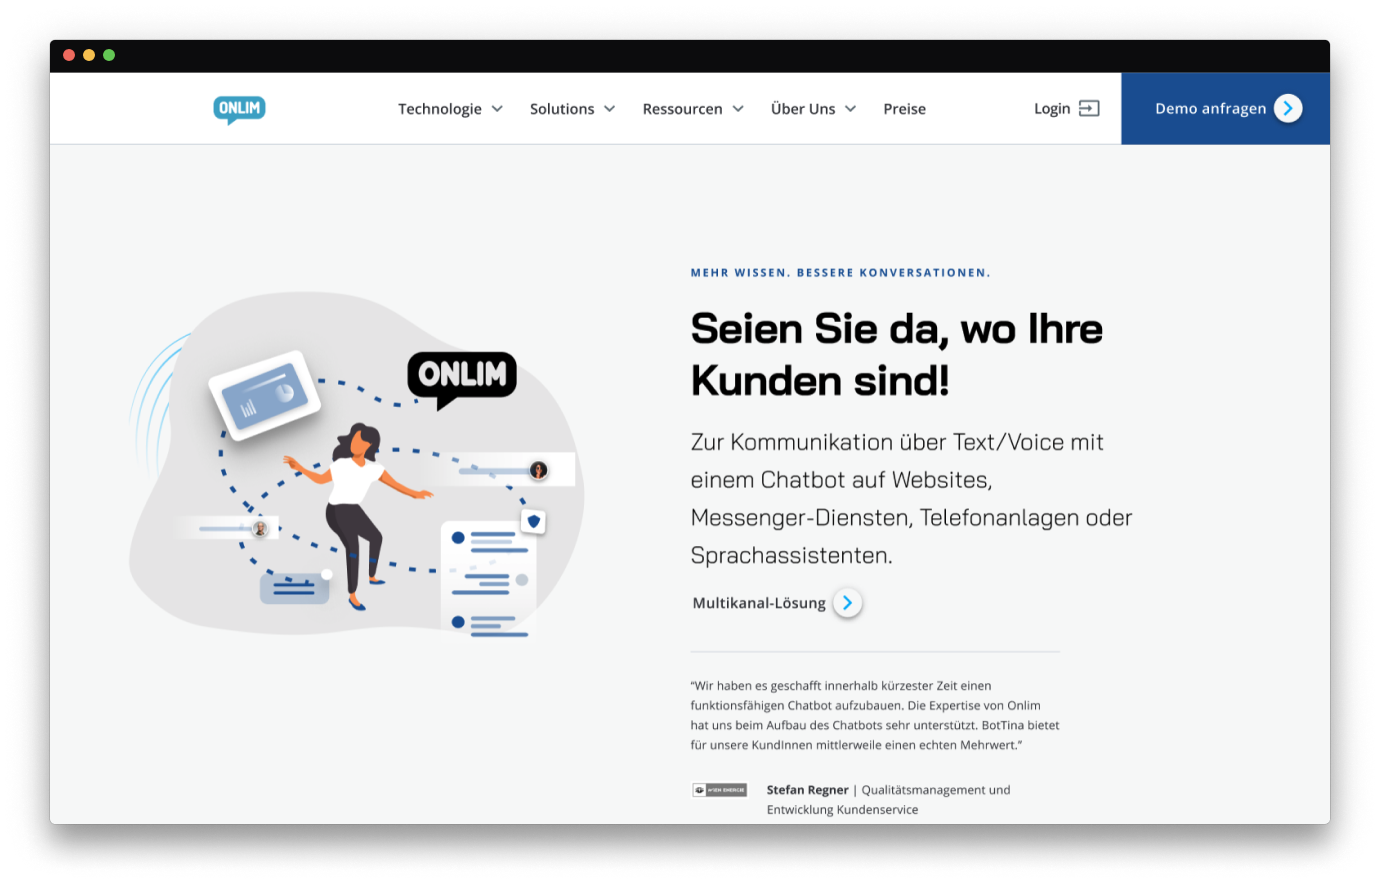Image resolution: width=1380 pixels, height=884 pixels.
Task: Click the Demo anfragen button
Action: (x=1225, y=108)
